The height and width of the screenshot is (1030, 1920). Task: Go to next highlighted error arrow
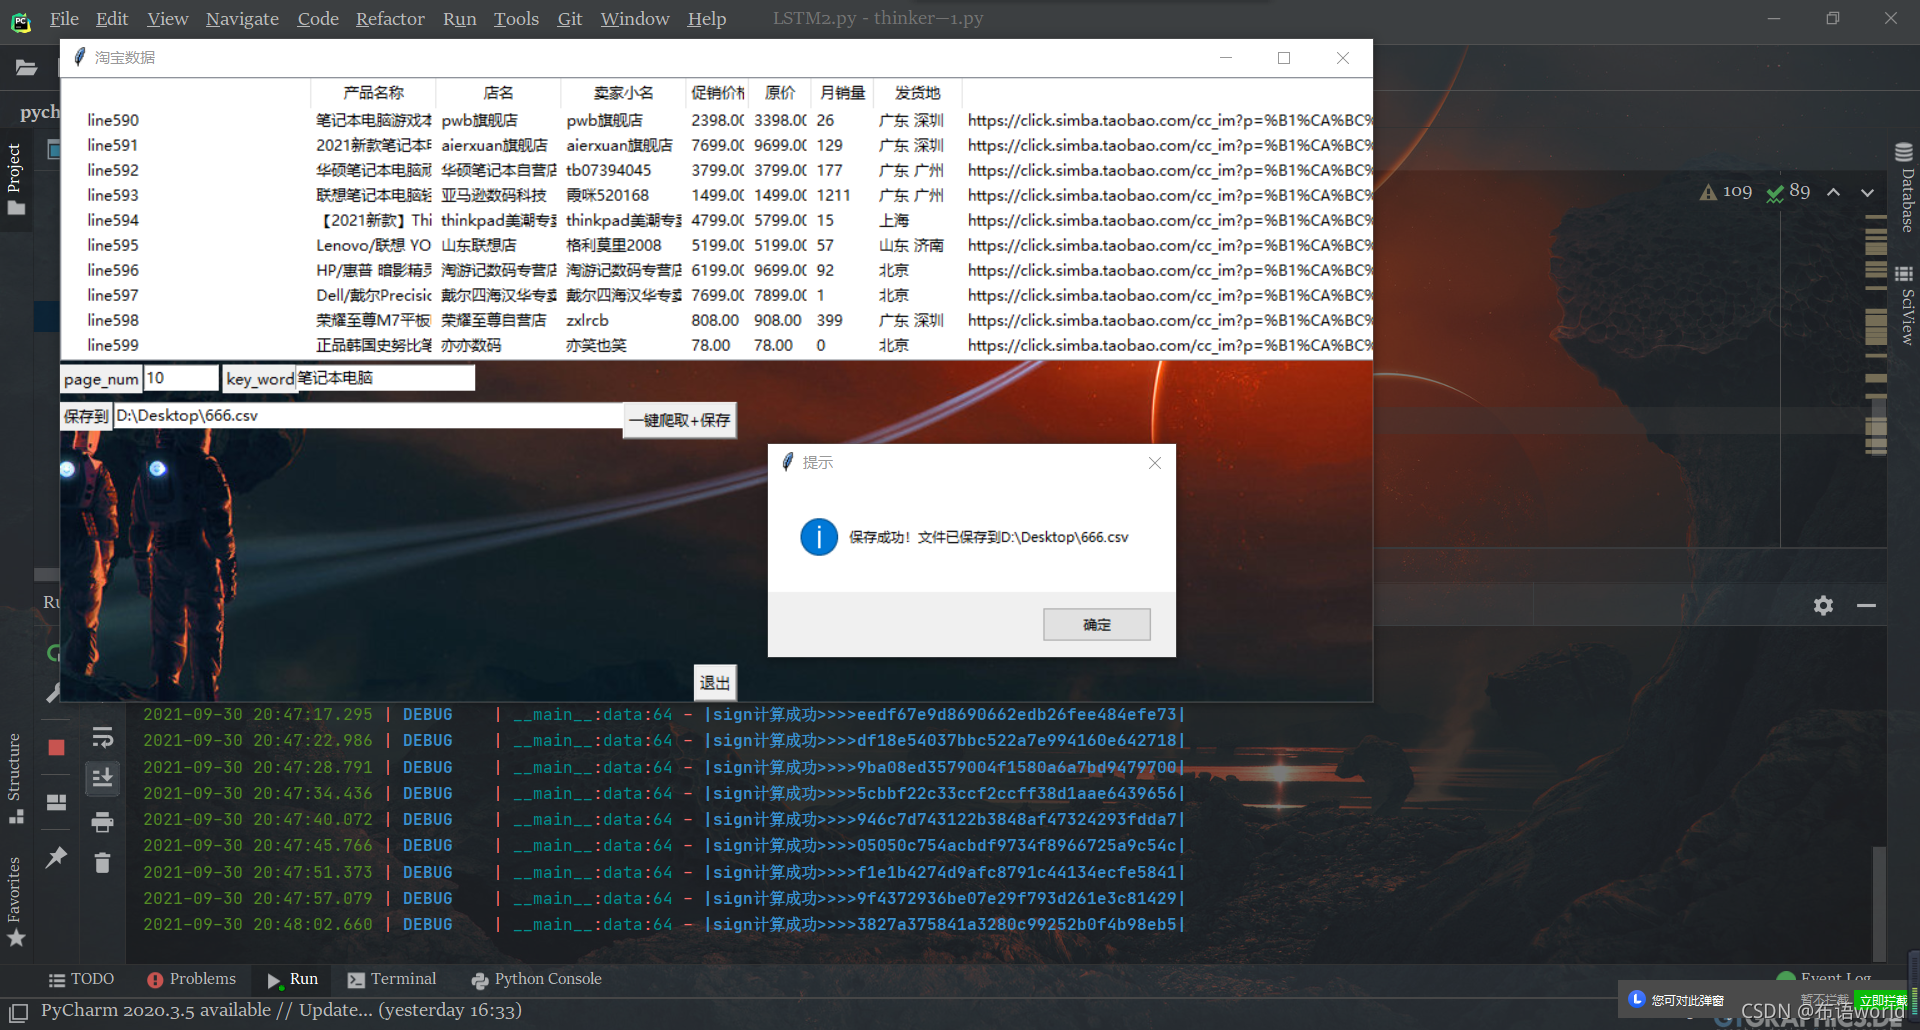[x=1867, y=192]
